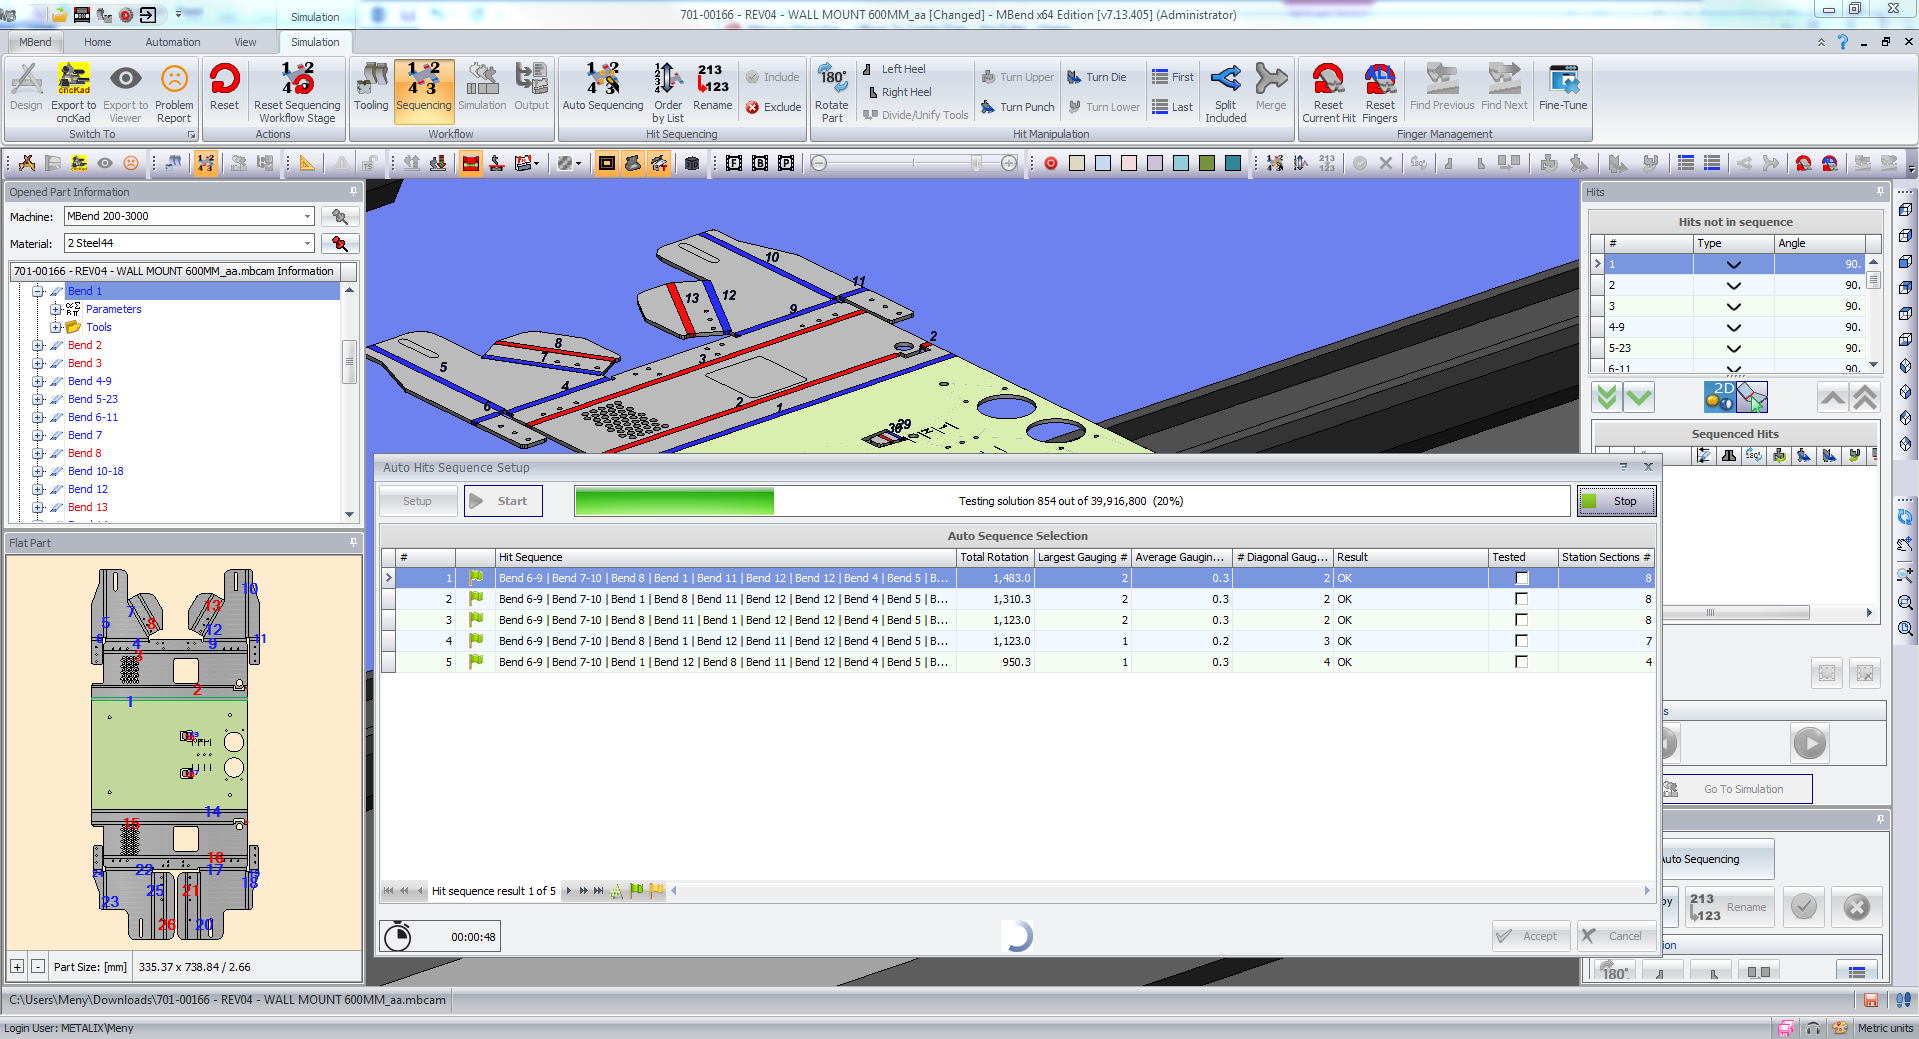Enable Tested checkbox for sequence 5
The height and width of the screenshot is (1039, 1919).
(1521, 662)
